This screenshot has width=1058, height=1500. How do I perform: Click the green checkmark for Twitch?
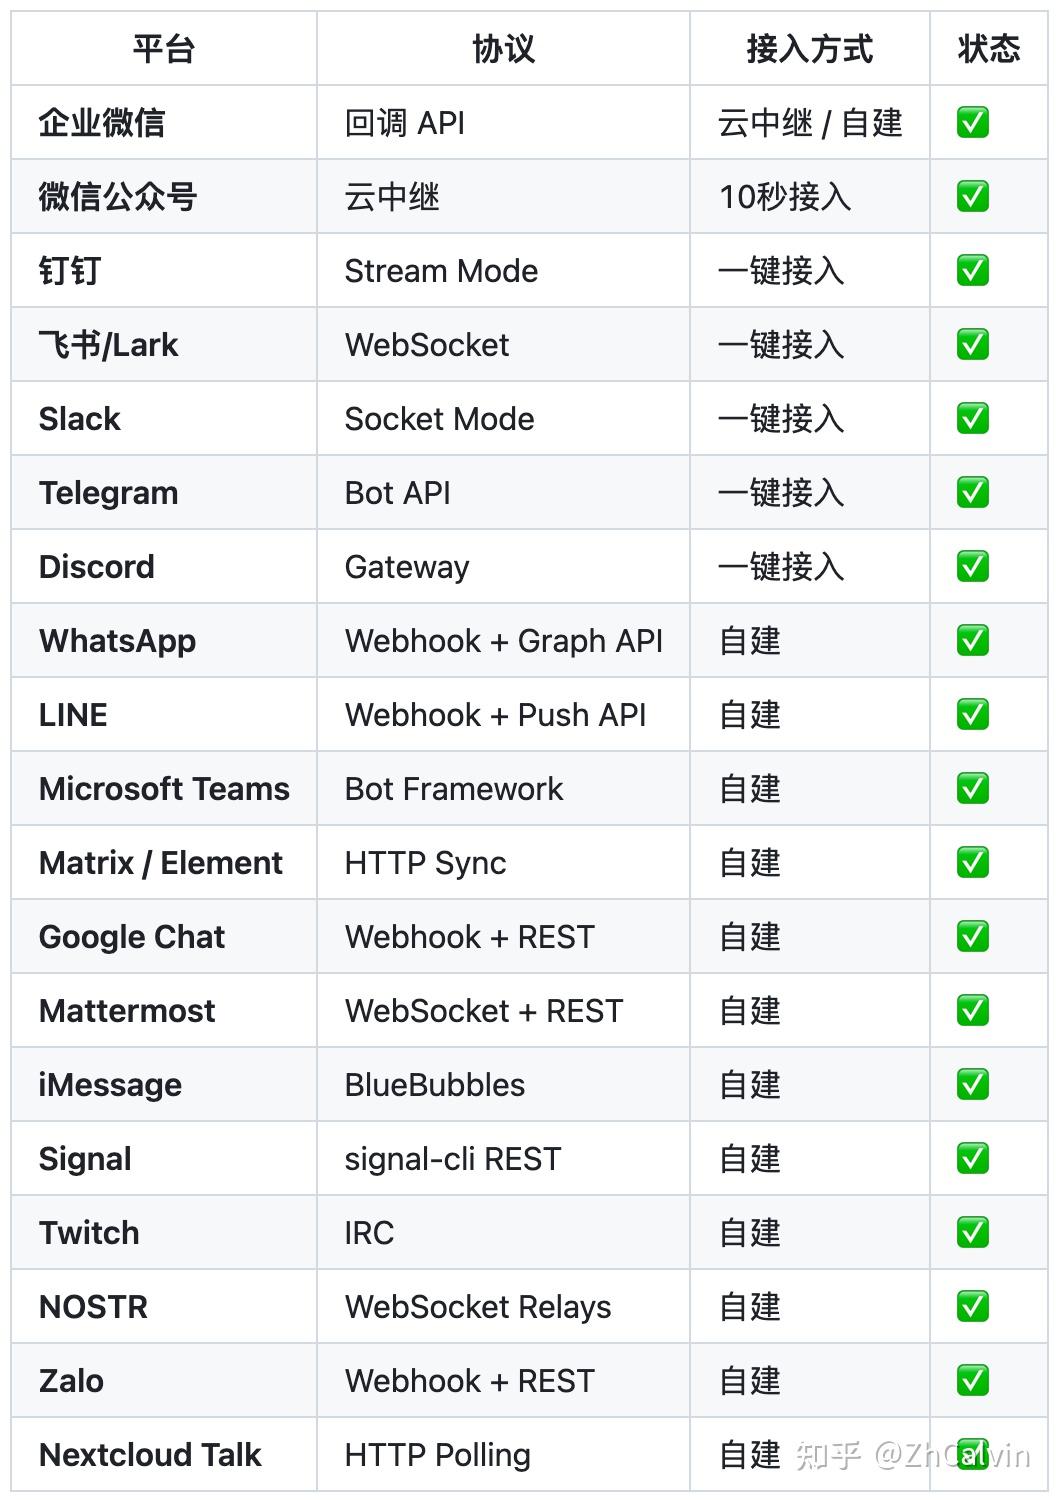[x=972, y=1233]
